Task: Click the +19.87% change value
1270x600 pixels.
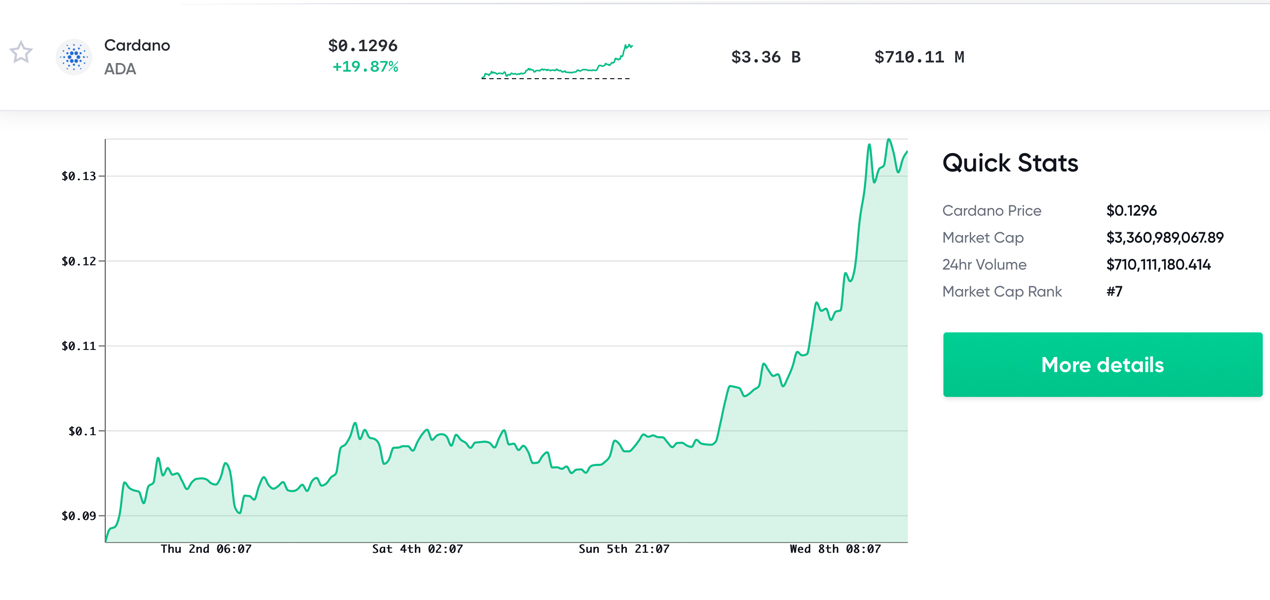Action: (365, 67)
